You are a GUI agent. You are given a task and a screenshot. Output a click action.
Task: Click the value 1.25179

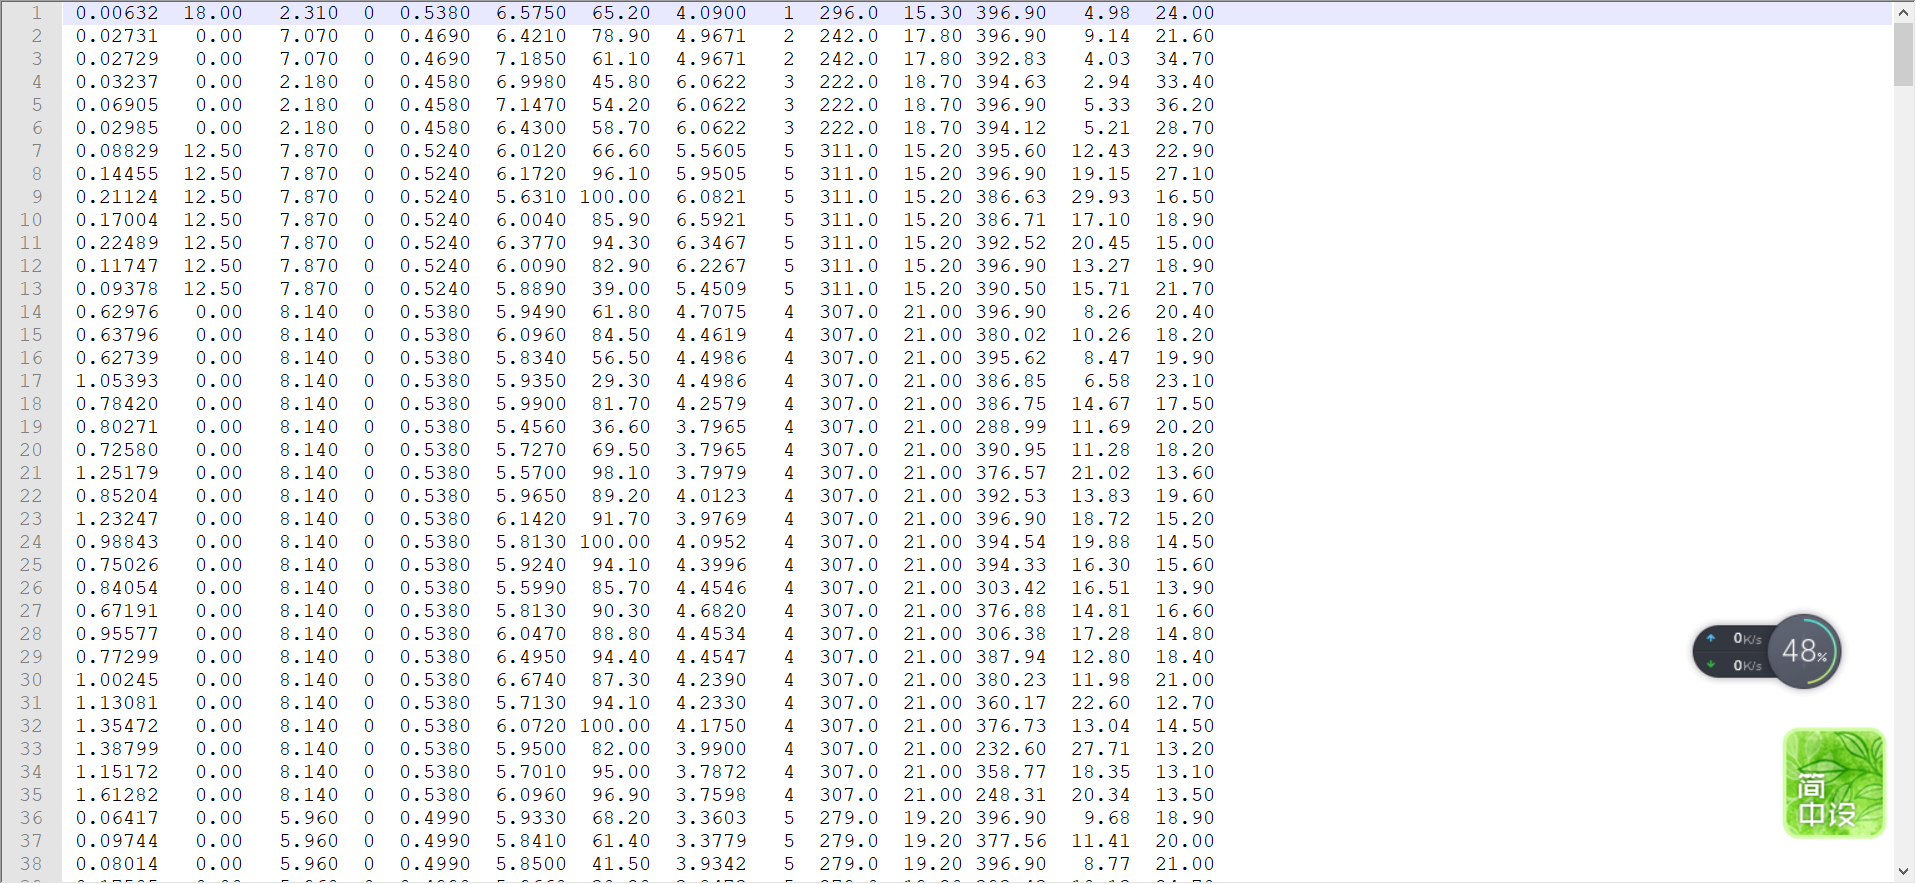click(117, 473)
